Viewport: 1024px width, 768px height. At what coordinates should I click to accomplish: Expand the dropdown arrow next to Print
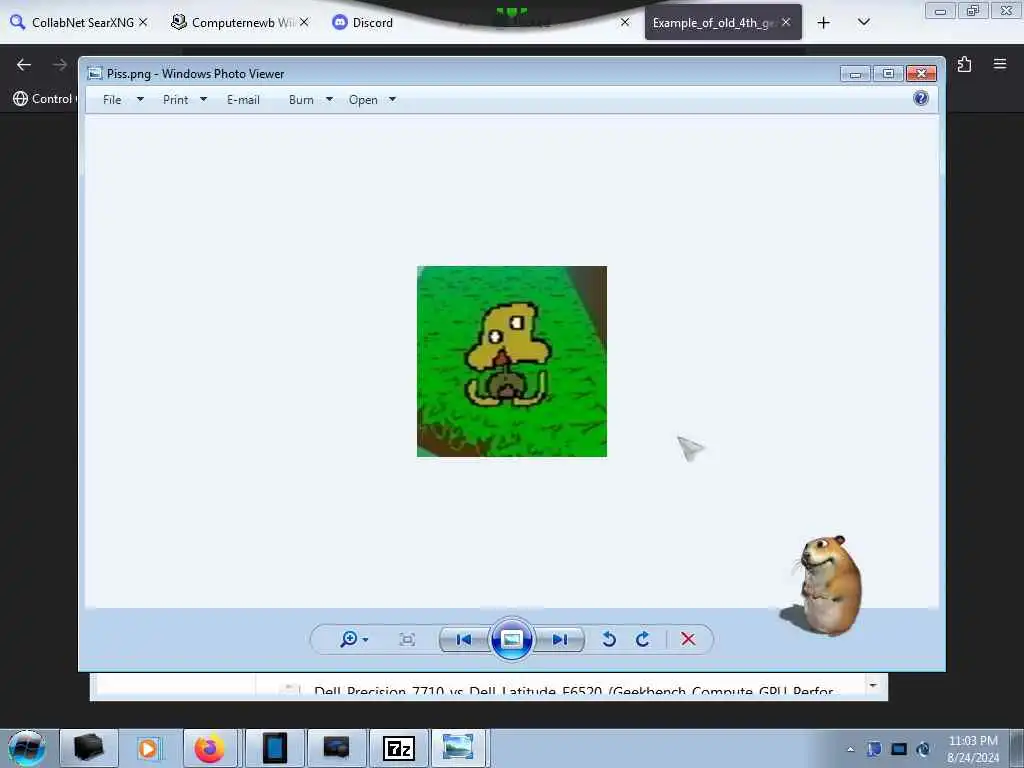[203, 99]
